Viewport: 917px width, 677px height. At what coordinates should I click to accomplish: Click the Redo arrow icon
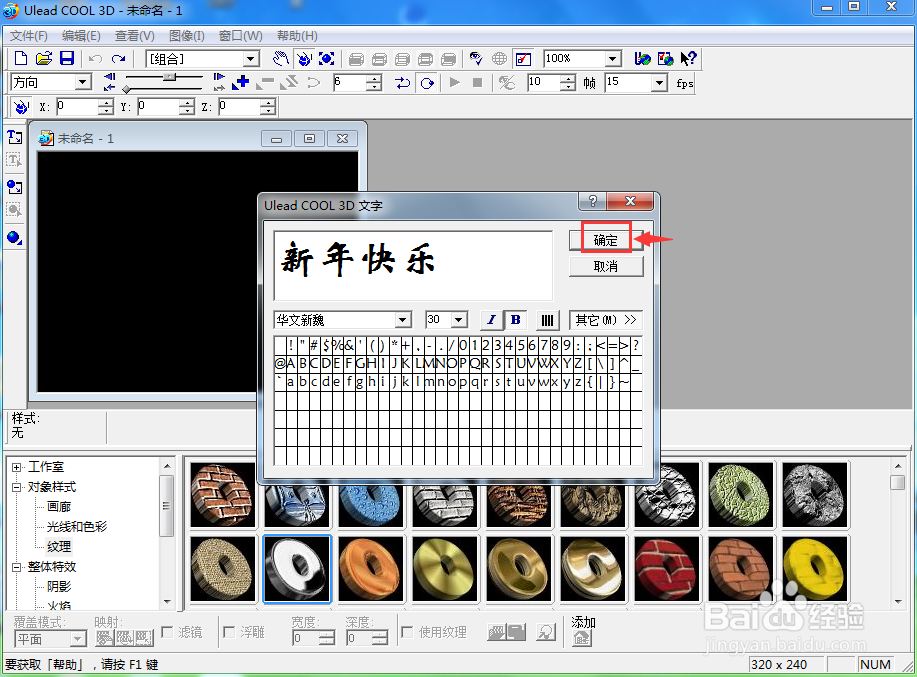[x=119, y=58]
